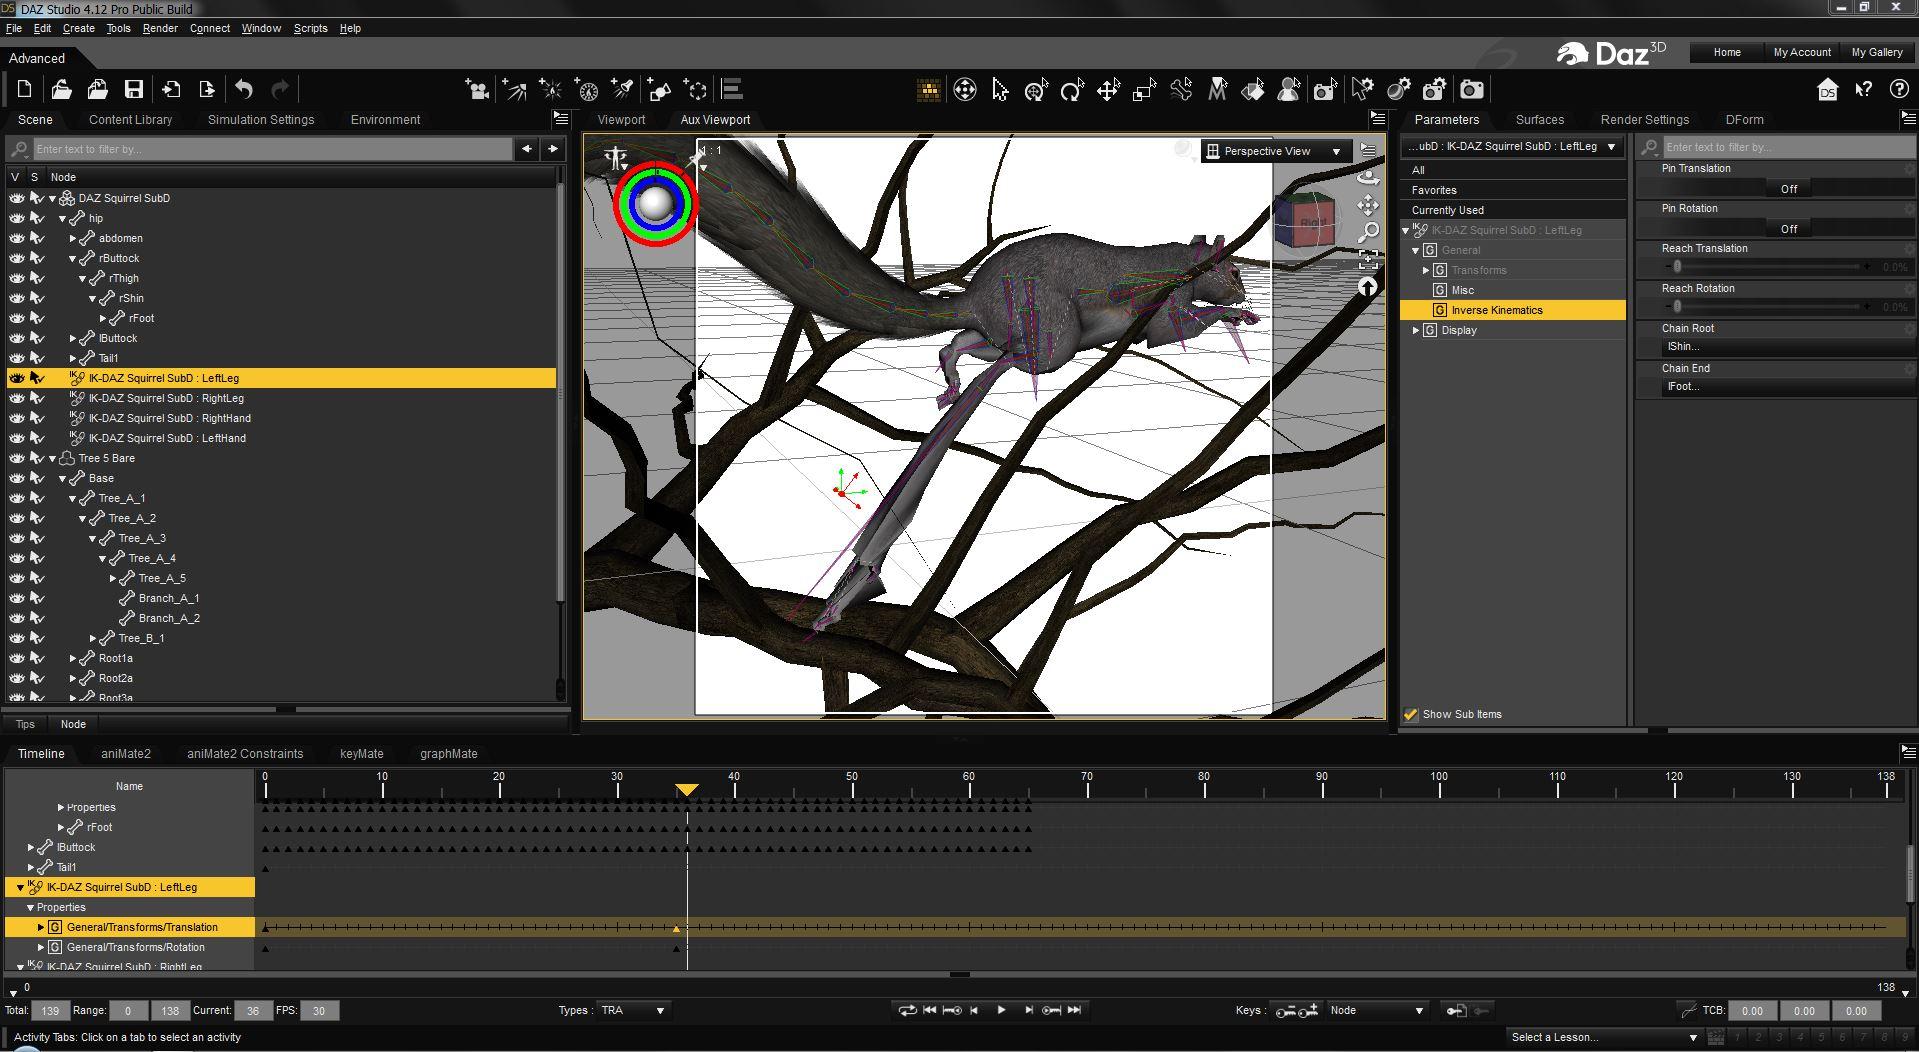
Task: Hide the abdomen bone via eye icon
Action: click(16, 238)
